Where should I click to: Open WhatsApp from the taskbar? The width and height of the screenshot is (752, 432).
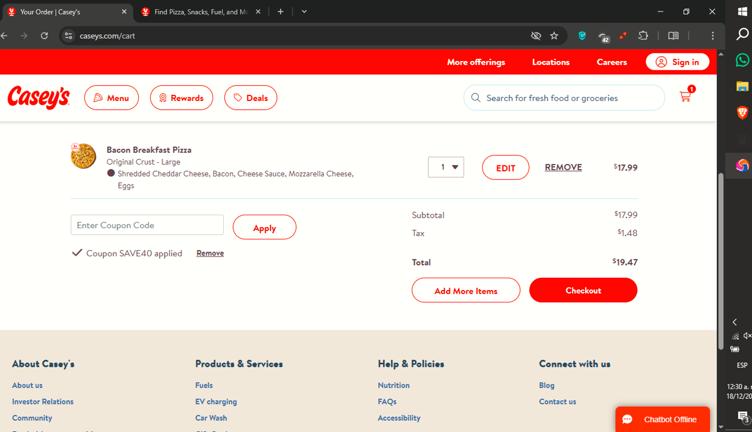tap(742, 60)
